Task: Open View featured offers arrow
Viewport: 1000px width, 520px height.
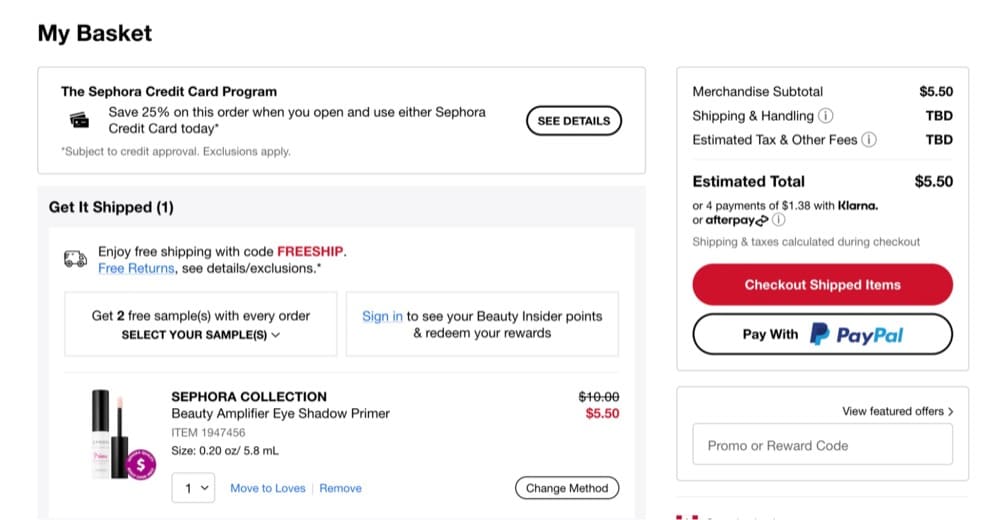Action: [950, 412]
